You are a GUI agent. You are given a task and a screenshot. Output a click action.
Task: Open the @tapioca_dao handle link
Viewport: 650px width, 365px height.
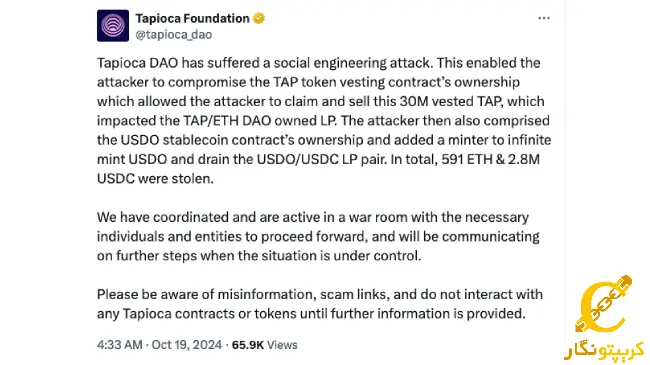click(x=174, y=34)
